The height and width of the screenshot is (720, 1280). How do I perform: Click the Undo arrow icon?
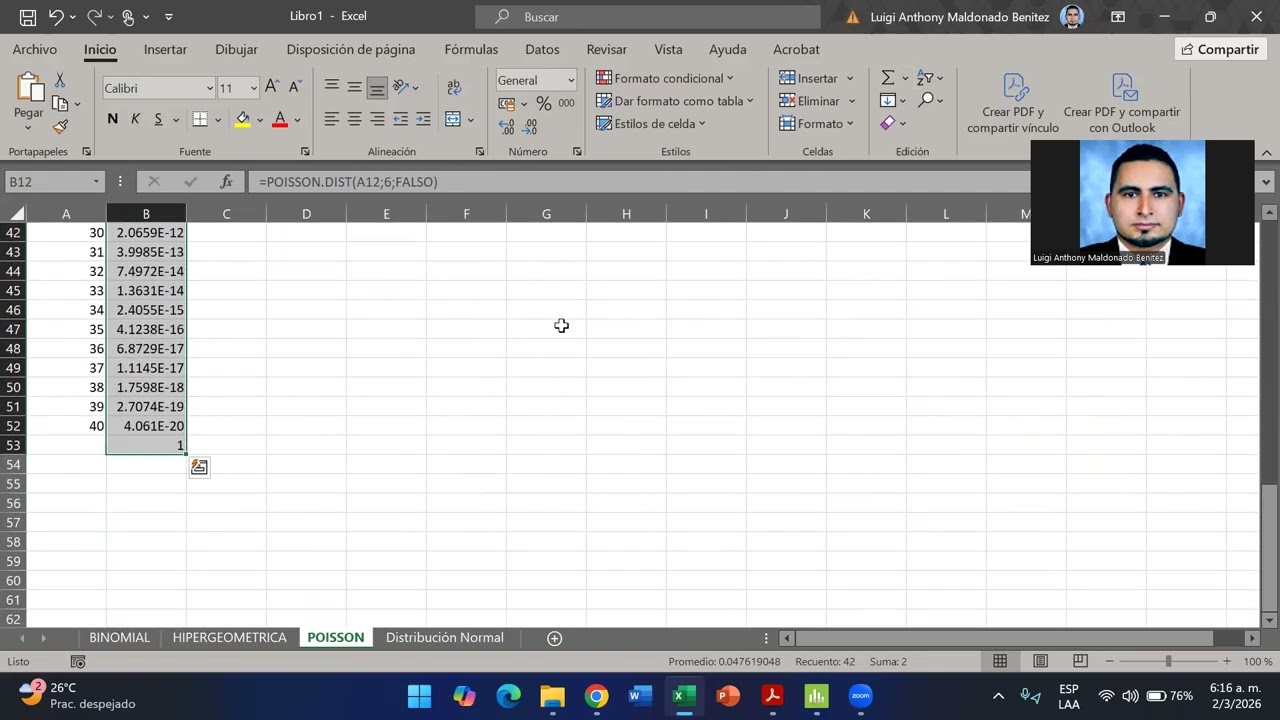56,17
